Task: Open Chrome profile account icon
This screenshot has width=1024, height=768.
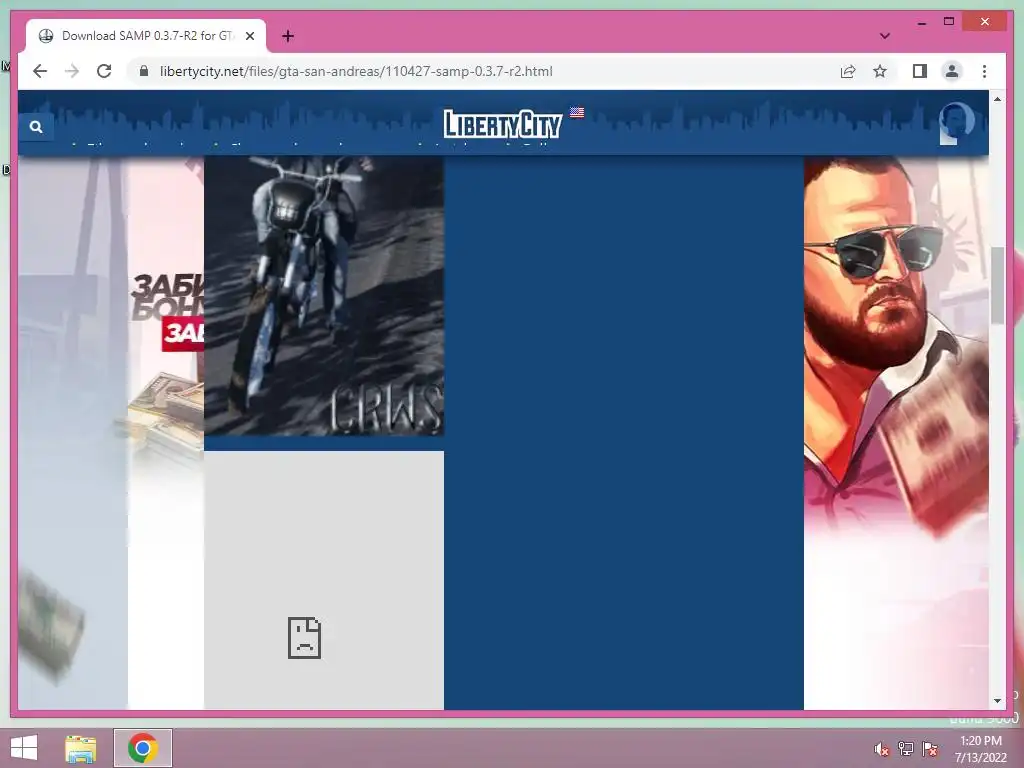Action: coord(952,71)
